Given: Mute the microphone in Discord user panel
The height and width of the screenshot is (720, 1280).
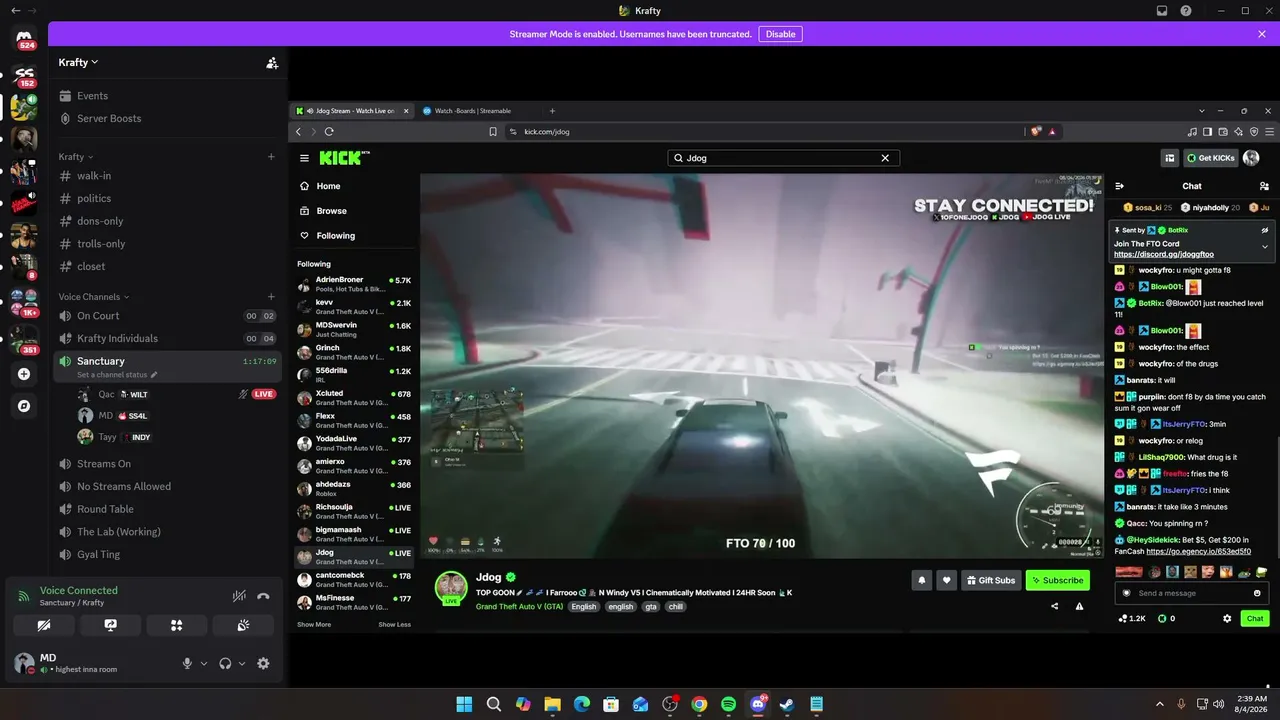Looking at the screenshot, I should click(187, 663).
